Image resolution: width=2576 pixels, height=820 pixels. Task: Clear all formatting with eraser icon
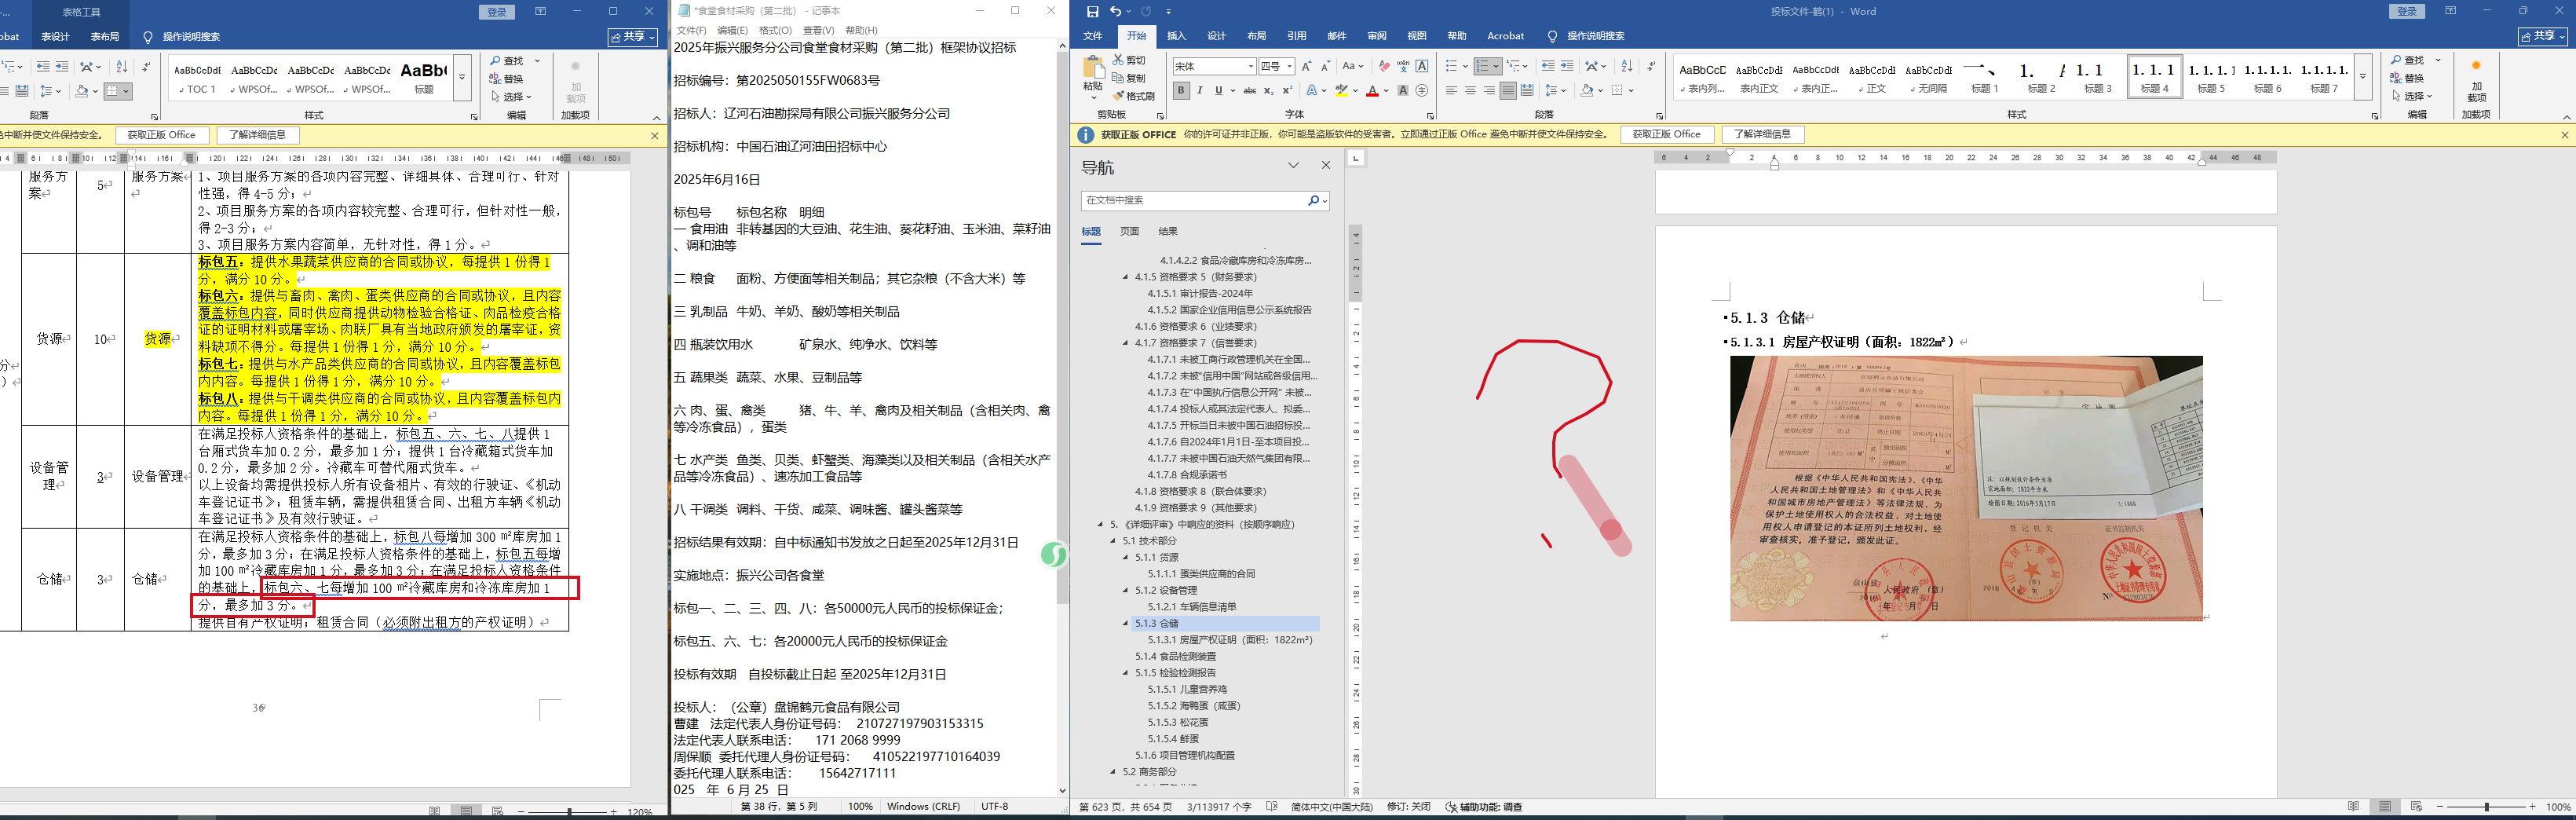[x=1384, y=66]
